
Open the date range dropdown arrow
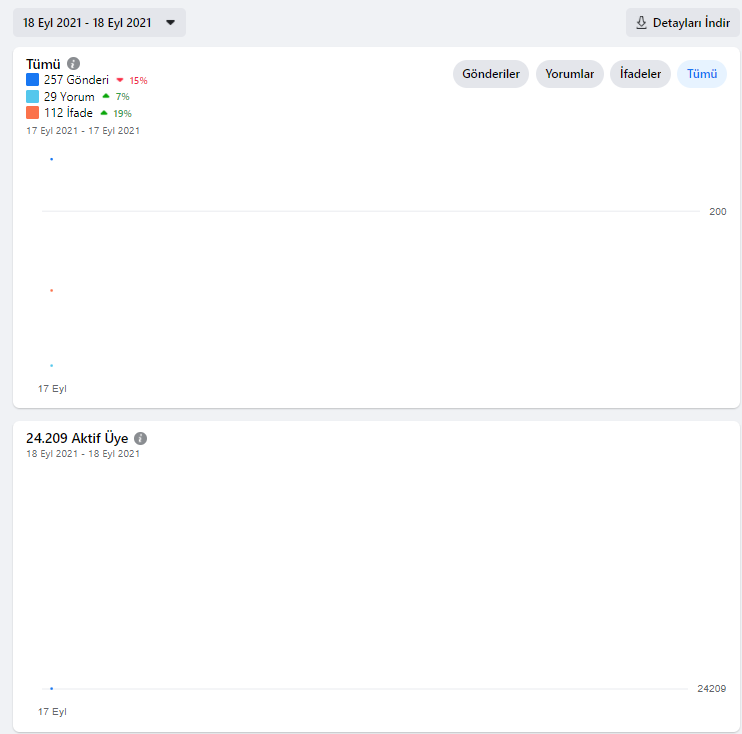[170, 23]
